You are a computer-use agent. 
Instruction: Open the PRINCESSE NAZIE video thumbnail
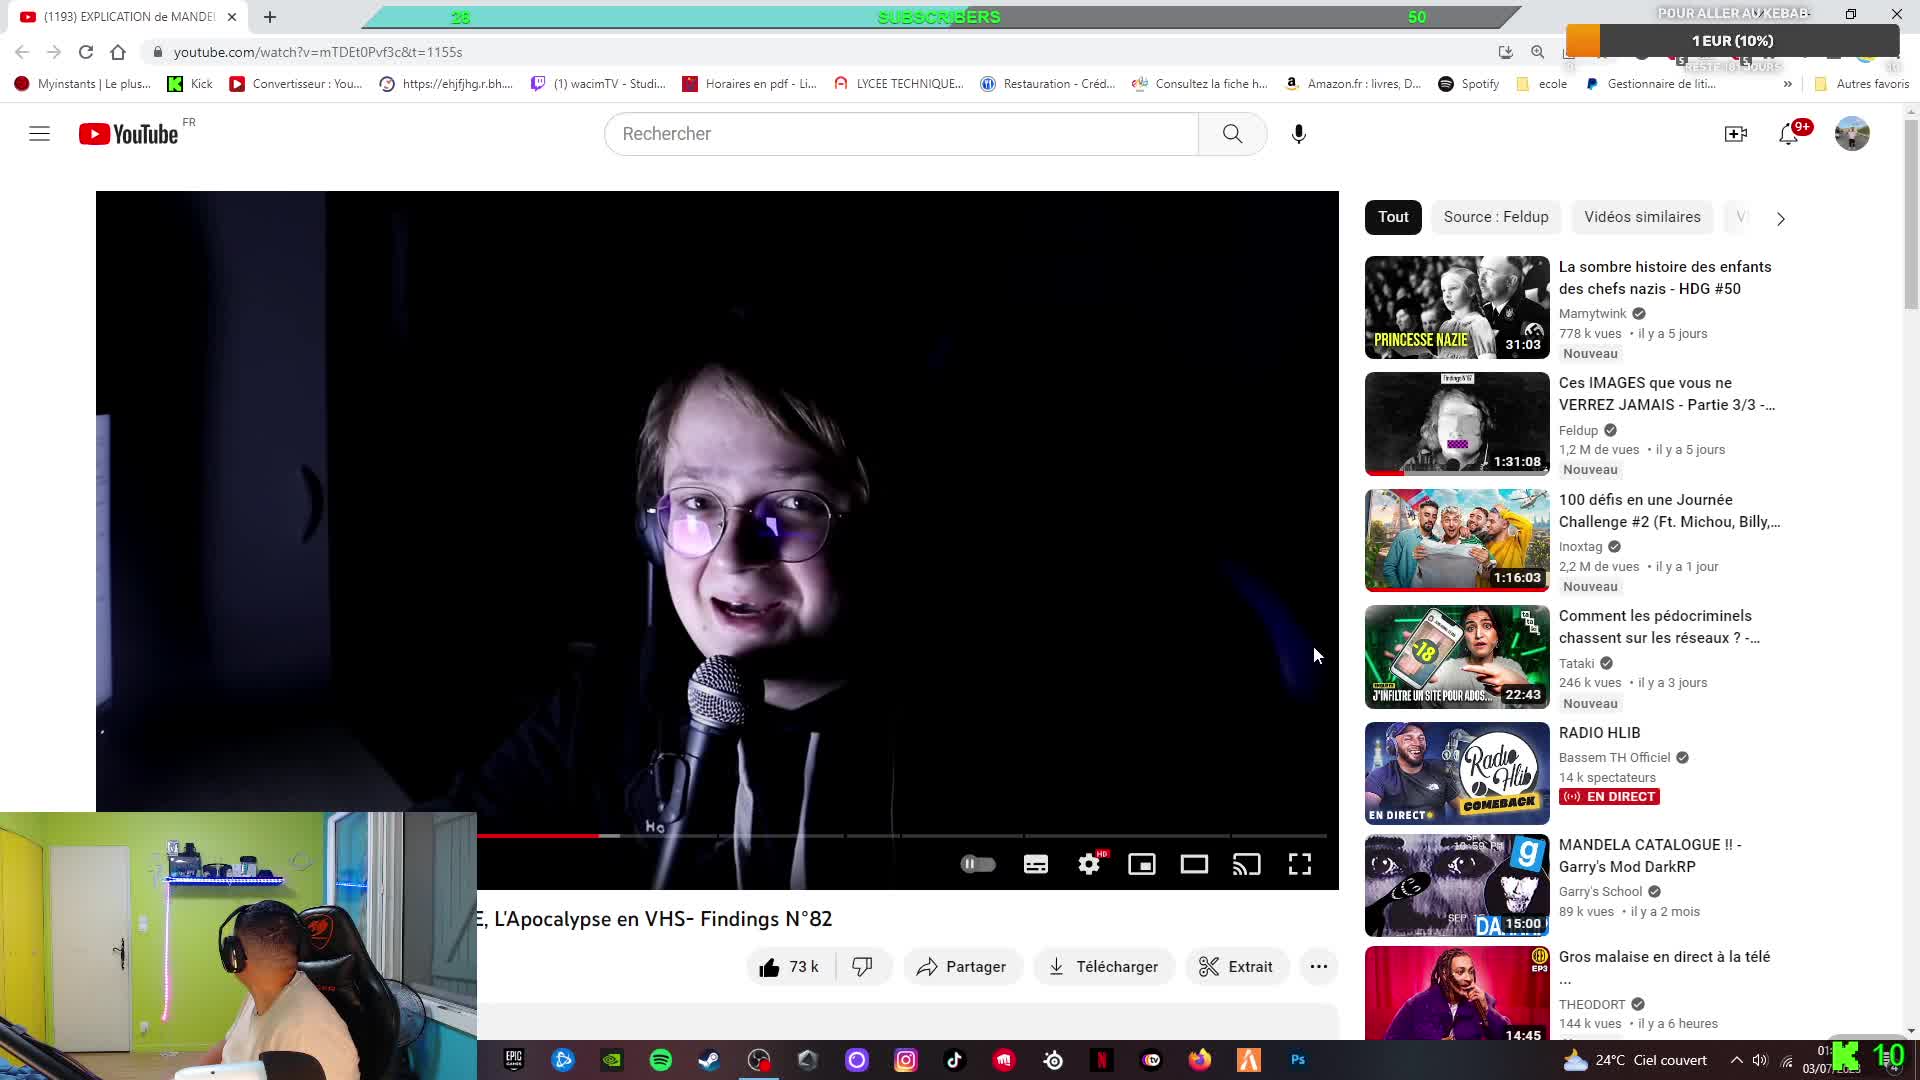[1457, 307]
